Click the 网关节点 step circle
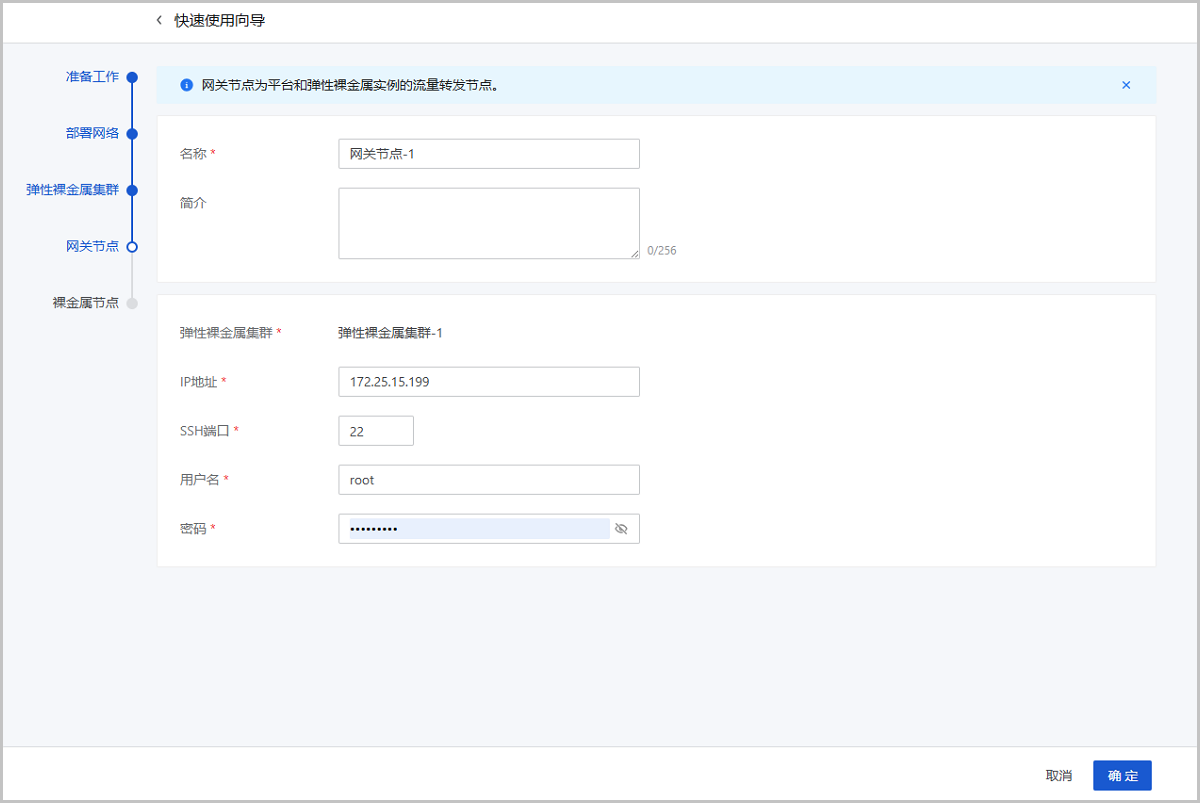 [x=132, y=246]
